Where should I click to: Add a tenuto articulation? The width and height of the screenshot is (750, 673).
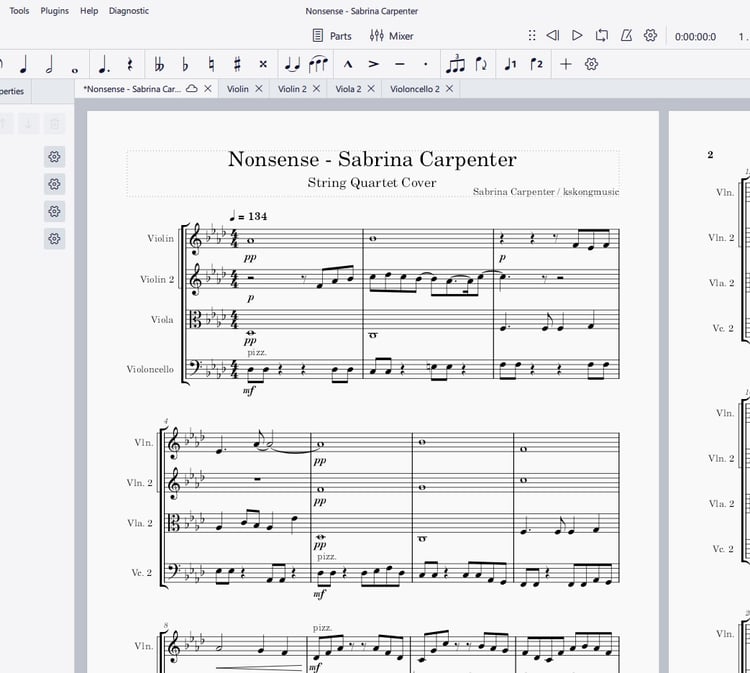400,64
